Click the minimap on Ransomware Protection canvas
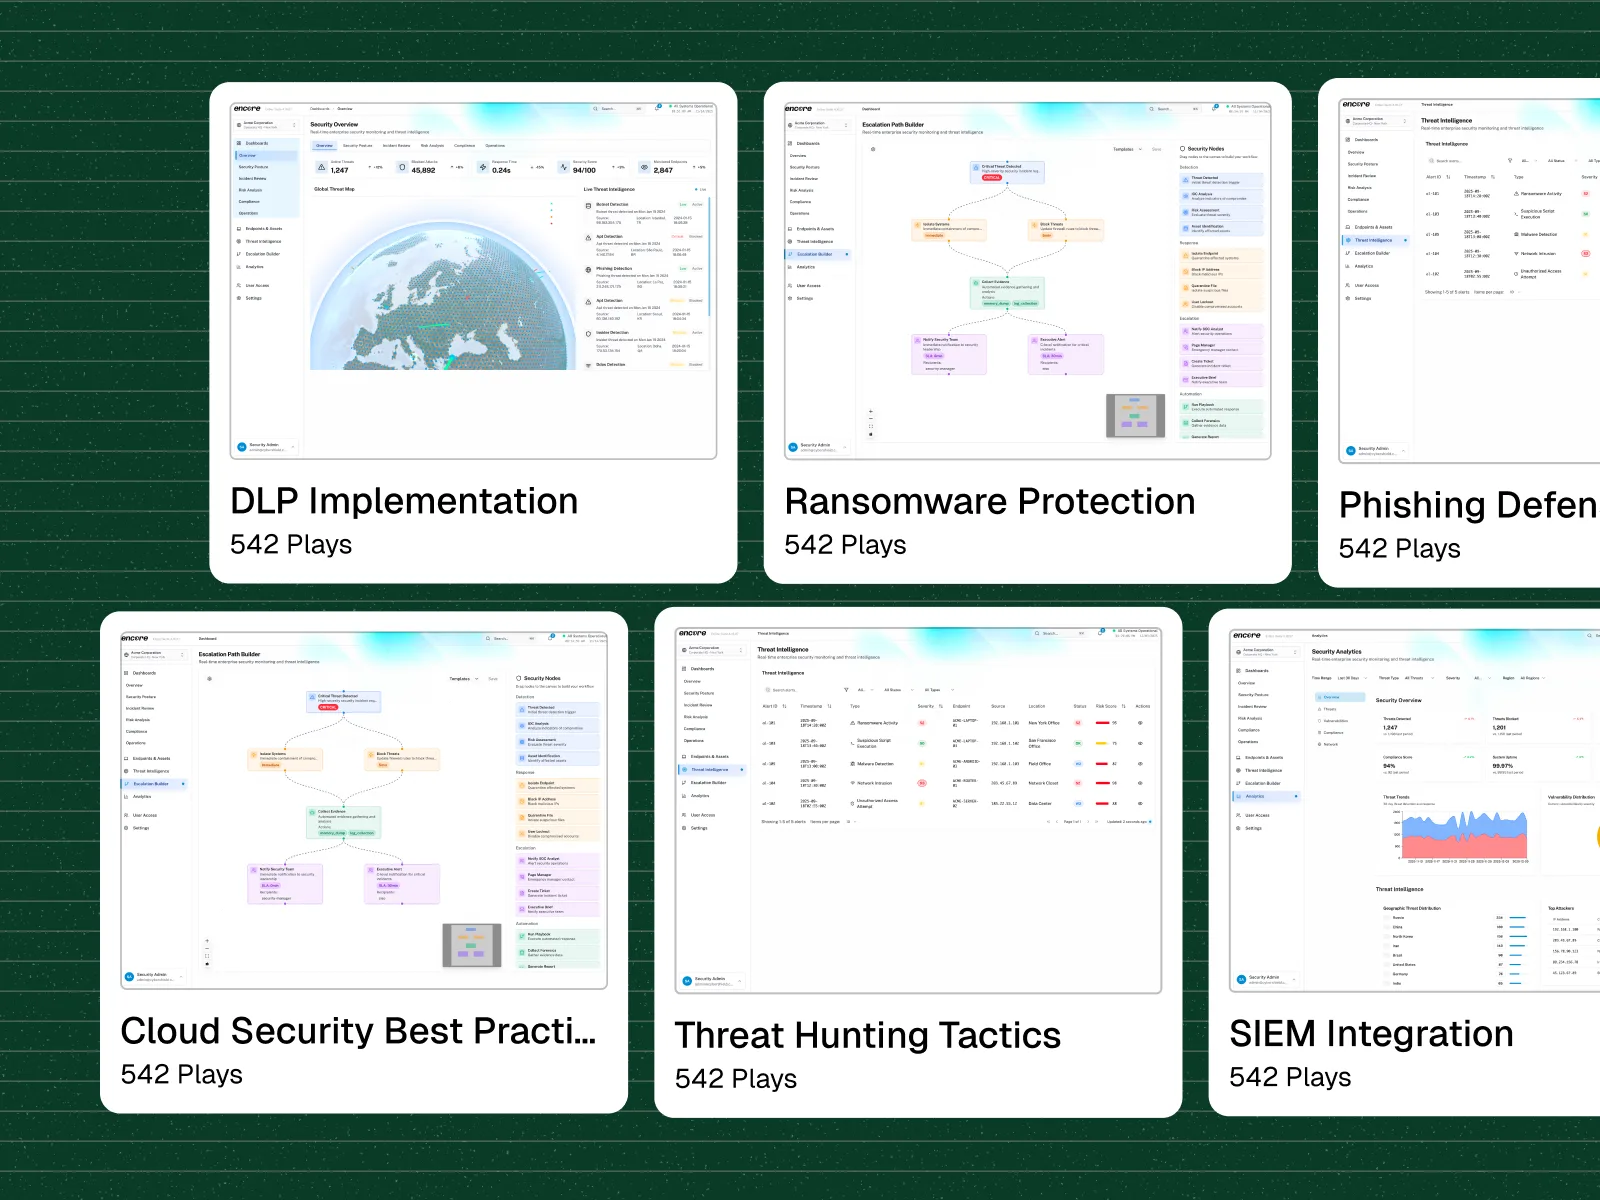The height and width of the screenshot is (1200, 1600). point(1135,416)
